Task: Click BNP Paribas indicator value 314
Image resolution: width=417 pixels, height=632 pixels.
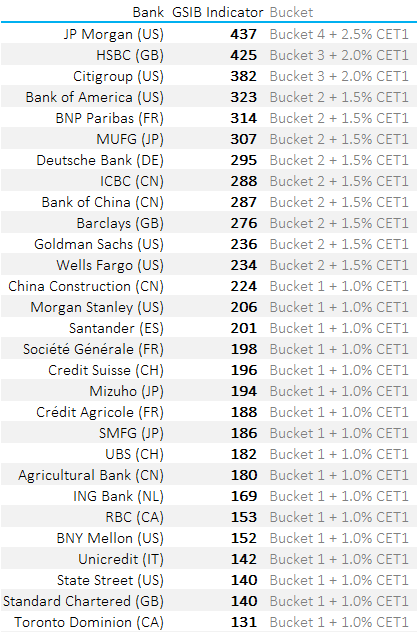Action: (243, 118)
